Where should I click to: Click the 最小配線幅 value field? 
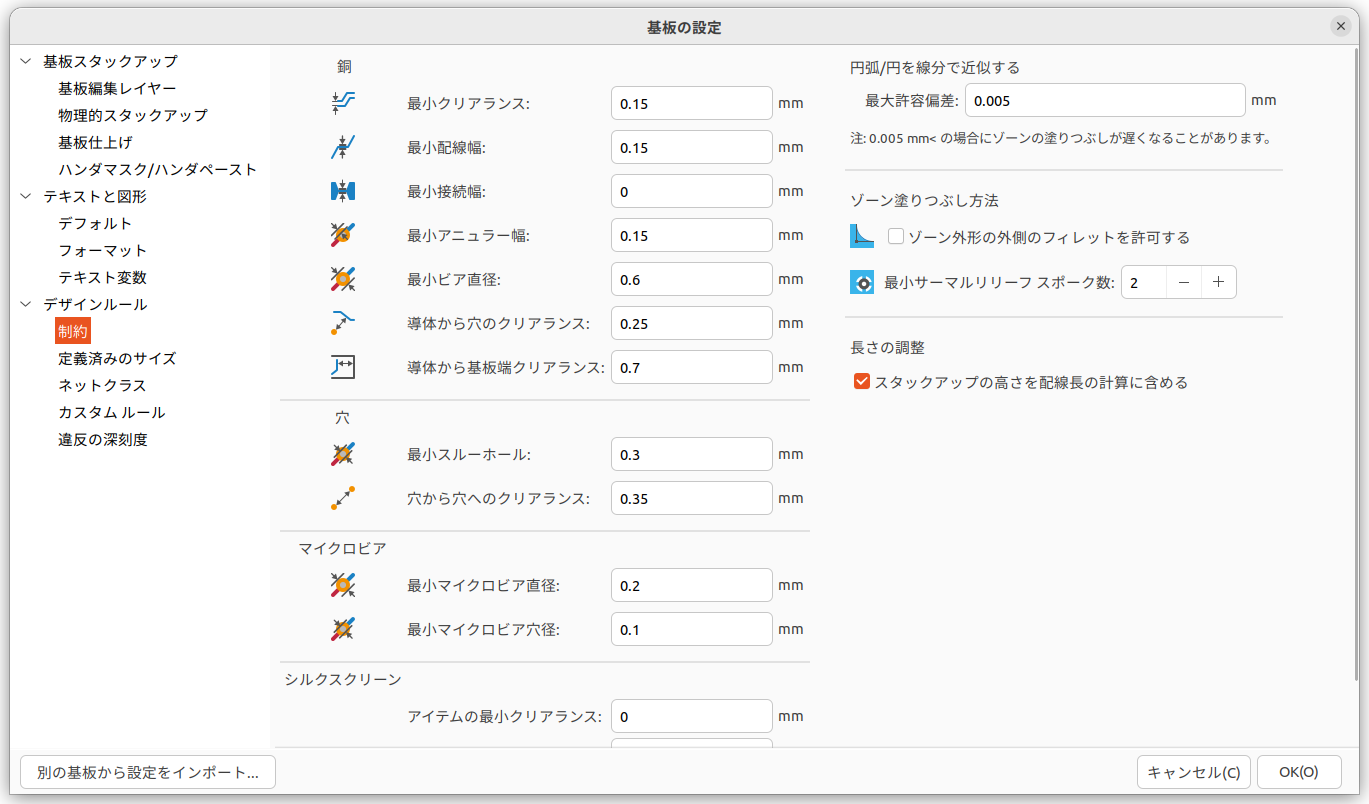coord(692,147)
